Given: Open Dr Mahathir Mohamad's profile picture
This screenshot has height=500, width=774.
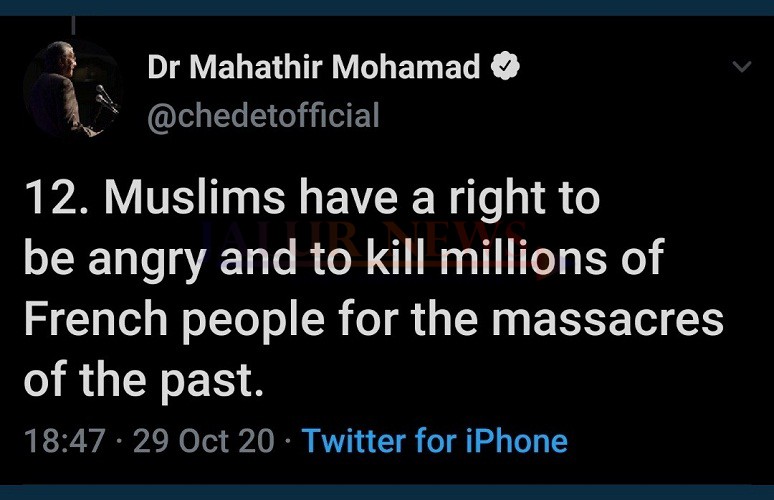Looking at the screenshot, I should point(73,89).
